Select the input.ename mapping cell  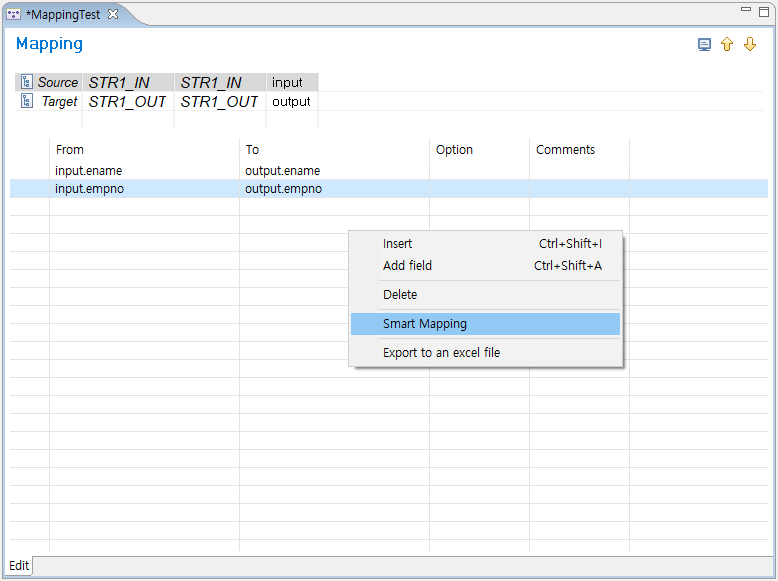(x=89, y=171)
